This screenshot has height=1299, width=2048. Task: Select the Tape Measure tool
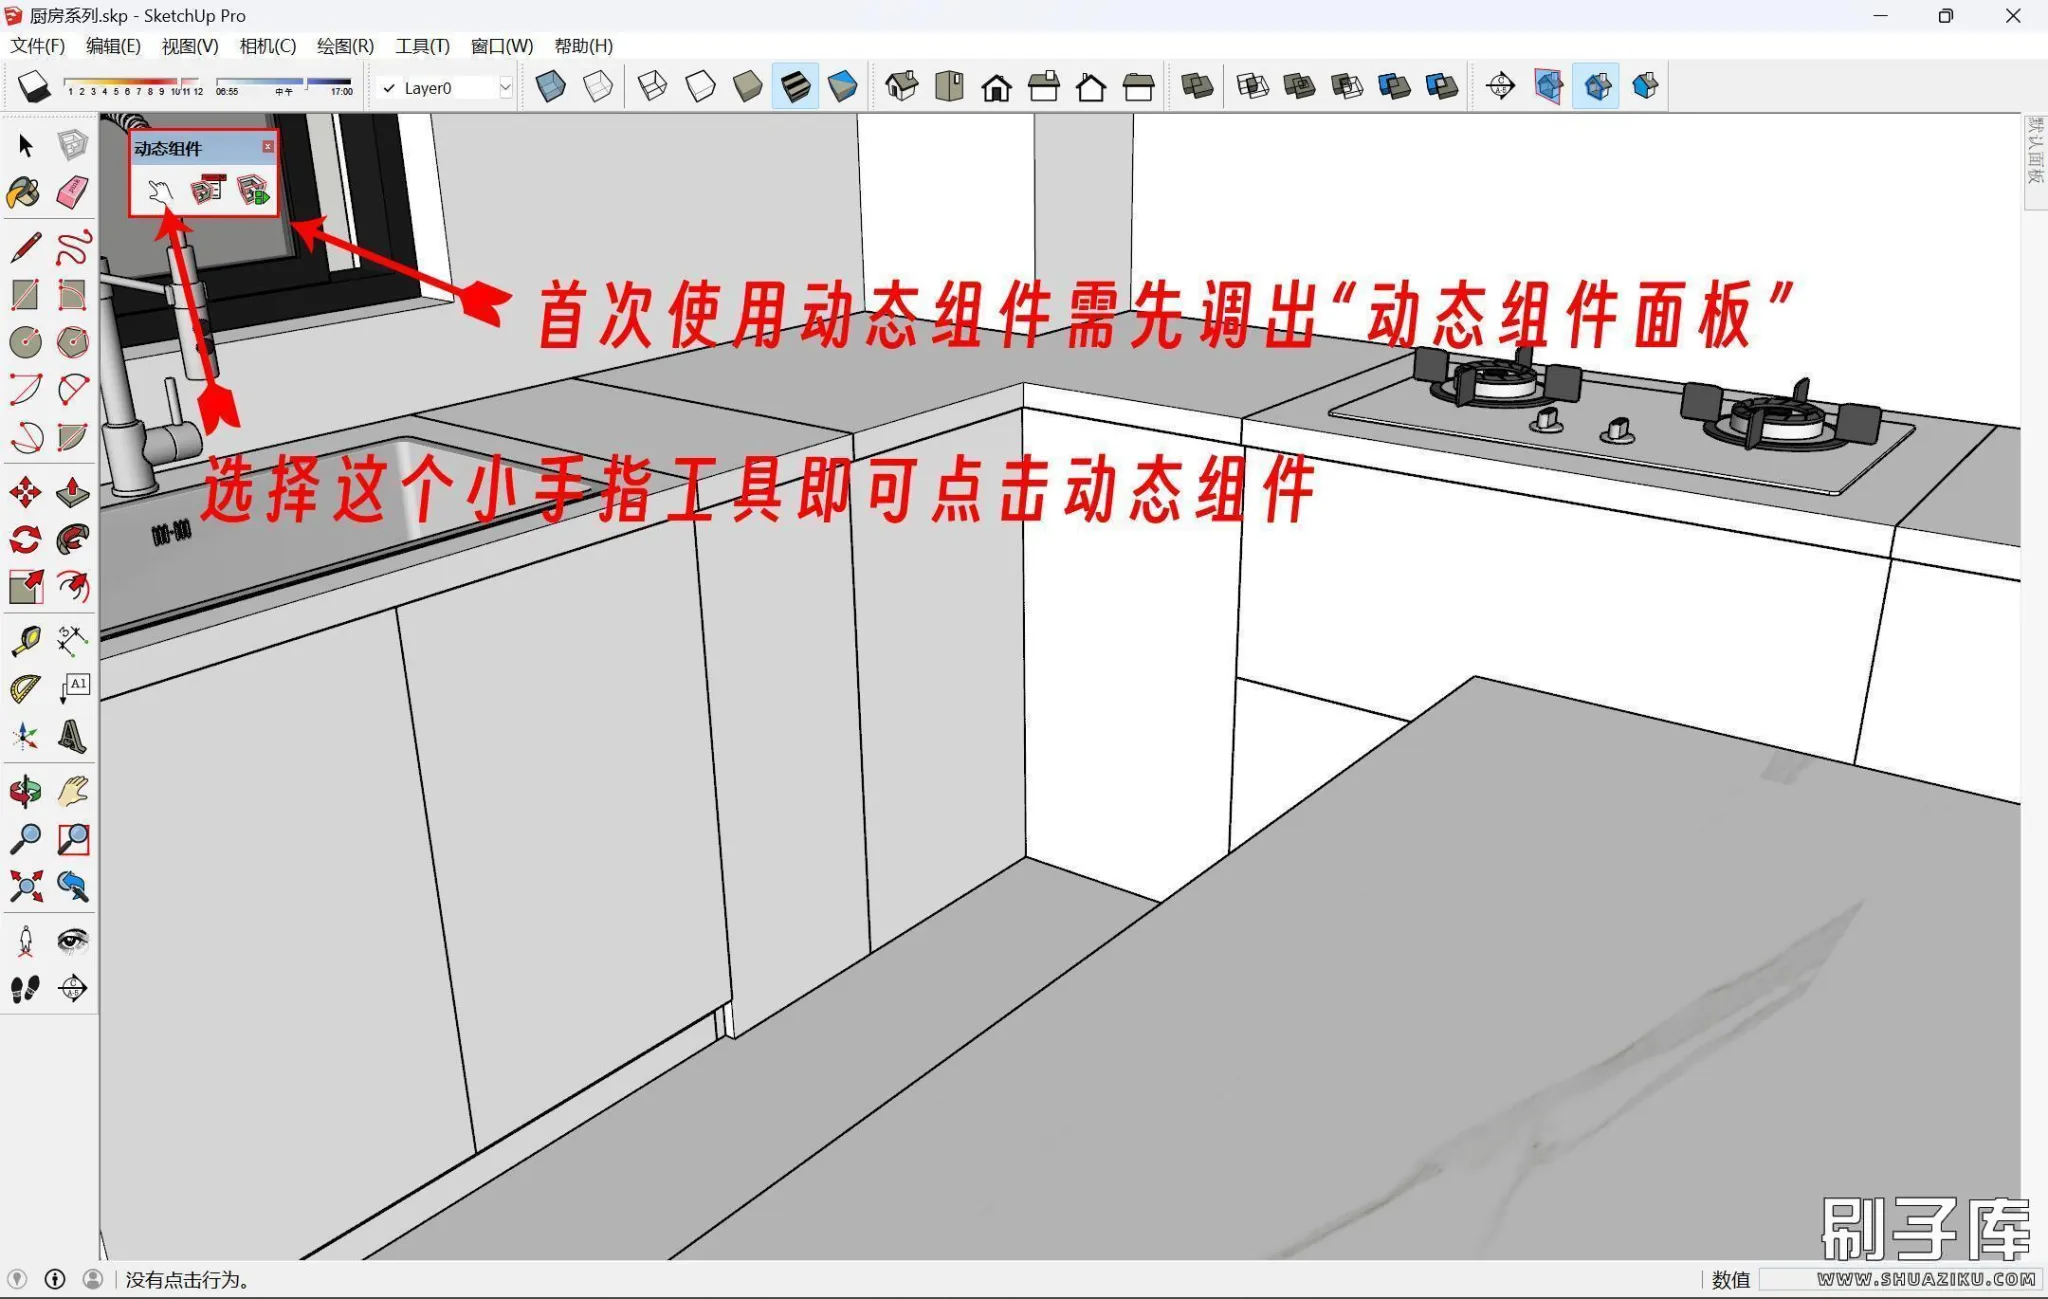24,640
